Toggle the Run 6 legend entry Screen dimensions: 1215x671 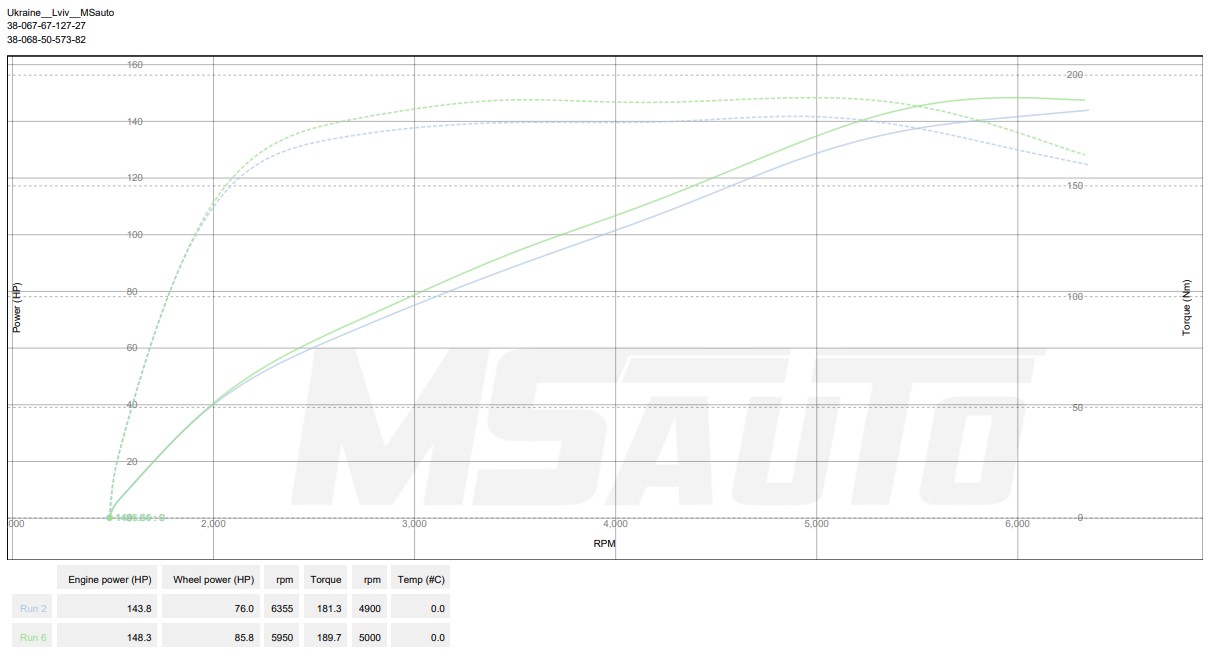click(x=33, y=637)
